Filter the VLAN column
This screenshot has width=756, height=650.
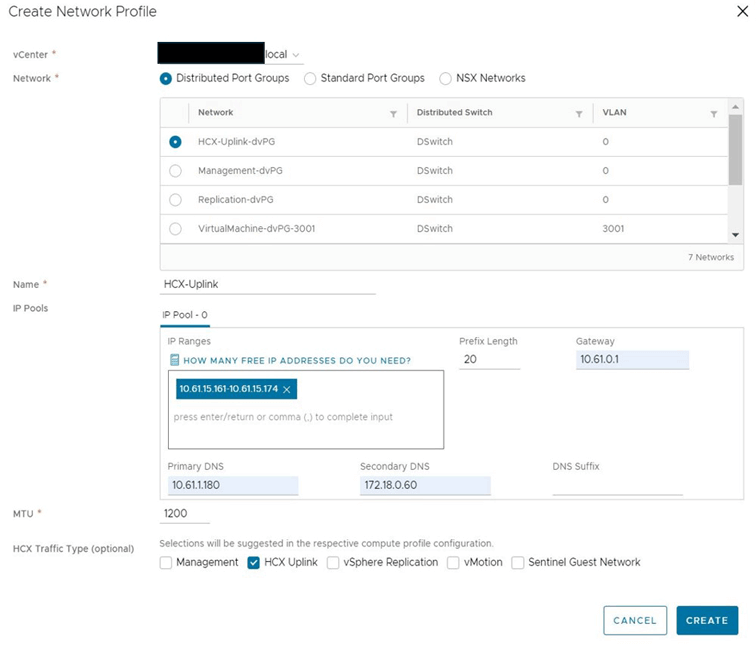(x=714, y=114)
